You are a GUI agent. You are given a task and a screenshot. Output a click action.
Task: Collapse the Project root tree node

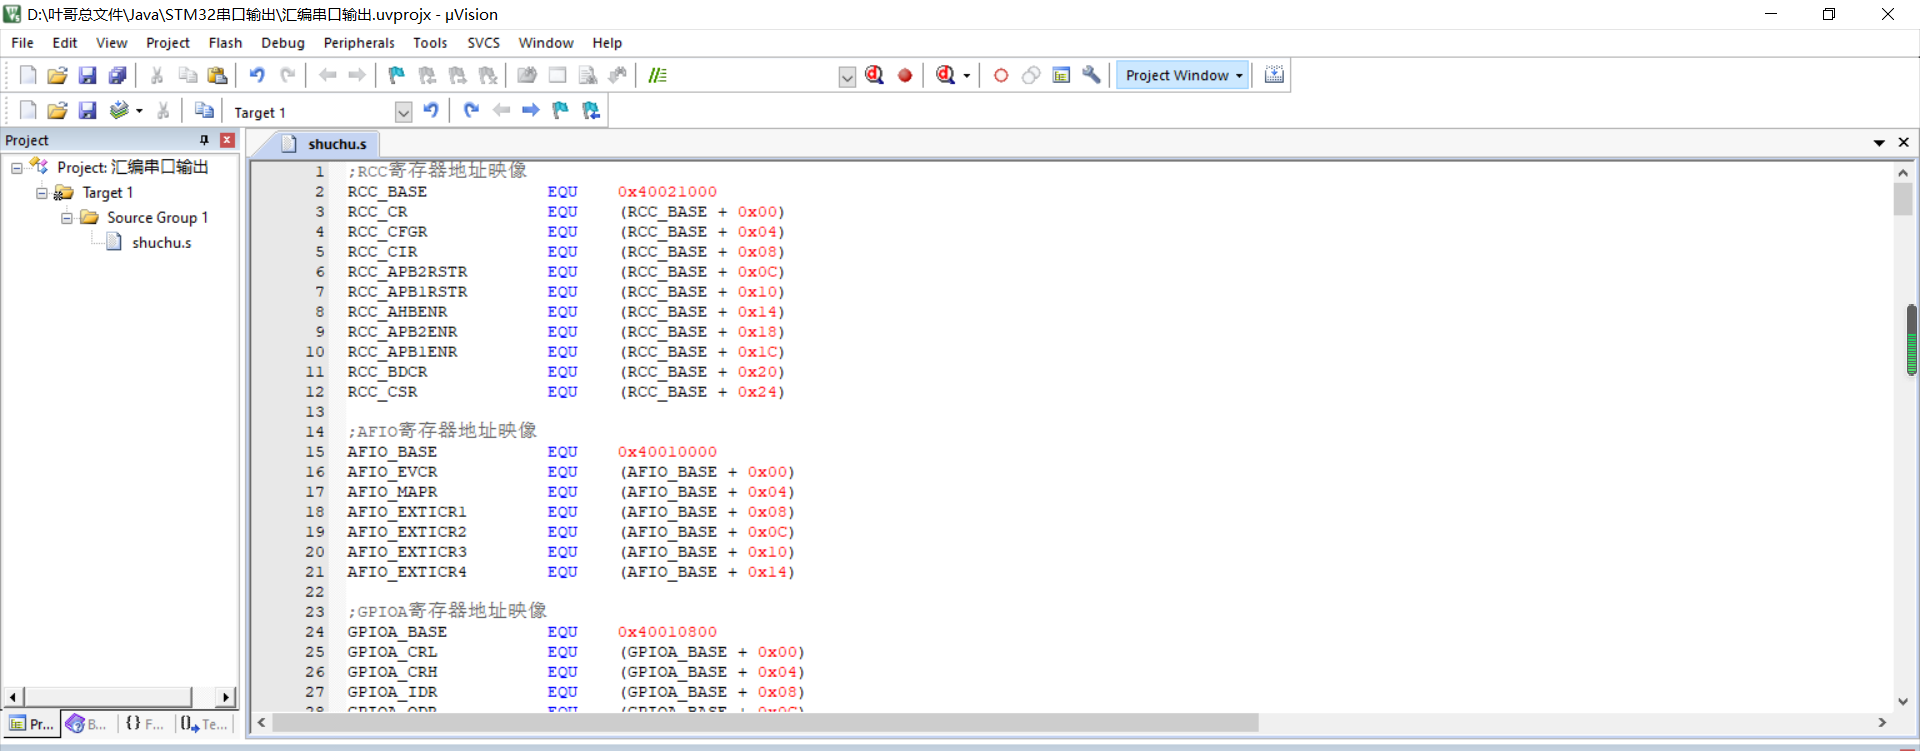pos(16,168)
